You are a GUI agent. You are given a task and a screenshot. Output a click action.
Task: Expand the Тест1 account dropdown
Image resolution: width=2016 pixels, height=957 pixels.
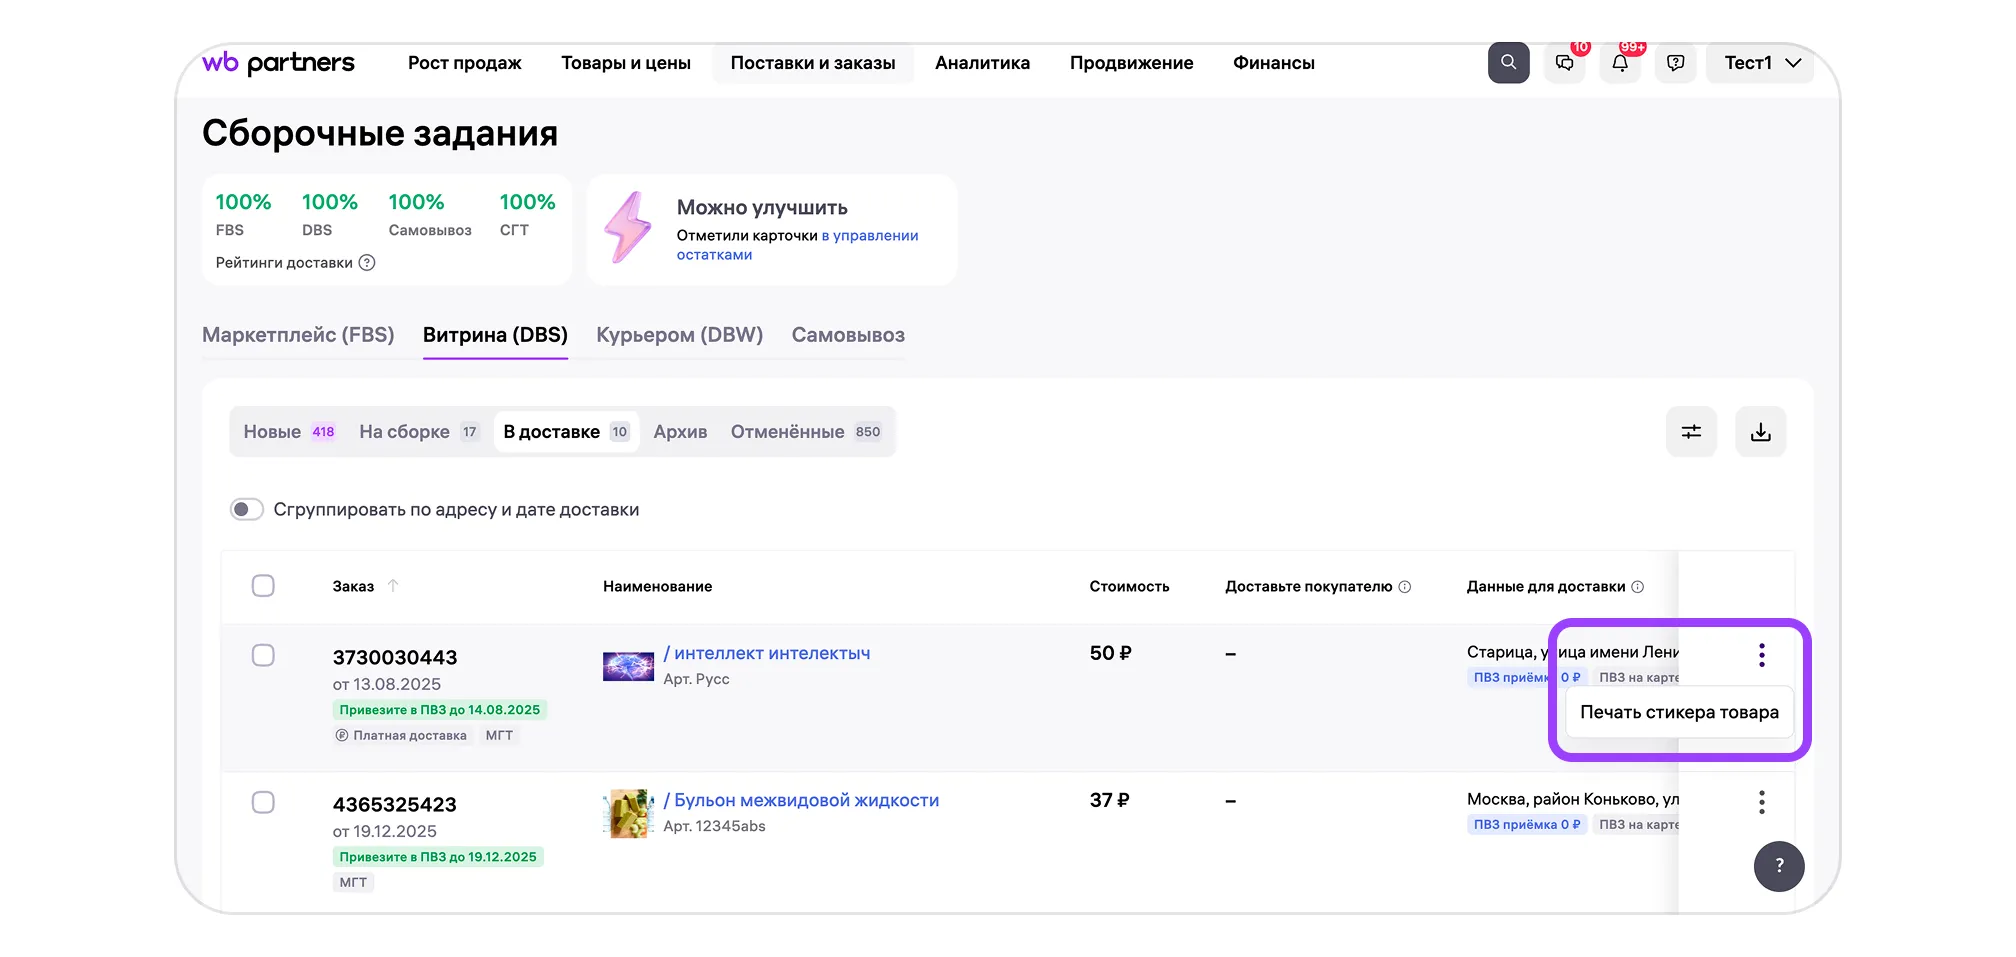coord(1760,63)
